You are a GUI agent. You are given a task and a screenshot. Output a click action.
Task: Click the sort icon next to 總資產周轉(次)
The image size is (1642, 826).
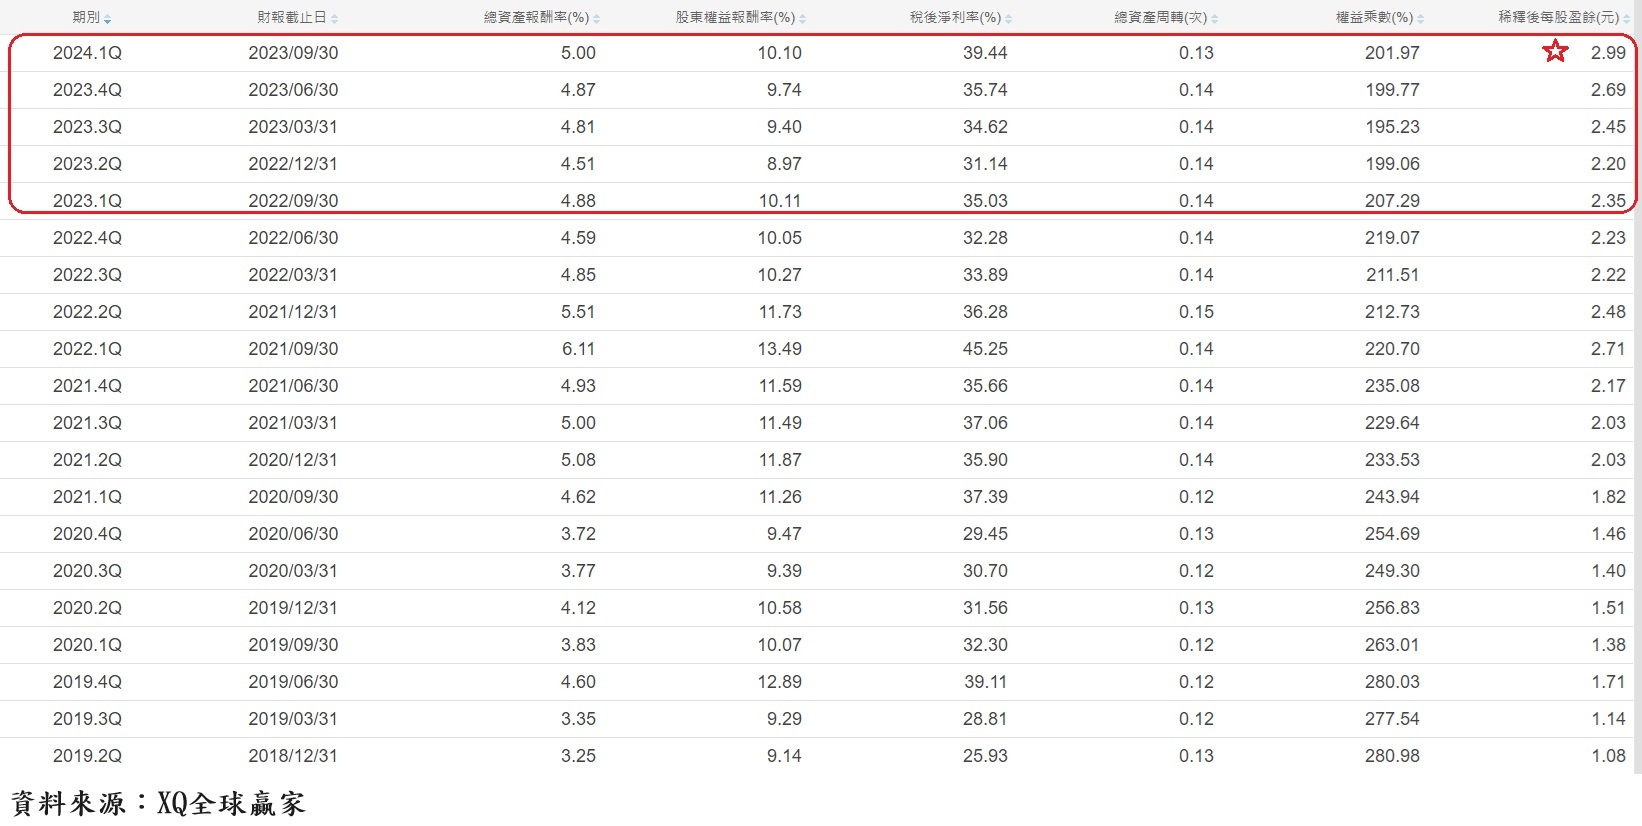(1214, 19)
